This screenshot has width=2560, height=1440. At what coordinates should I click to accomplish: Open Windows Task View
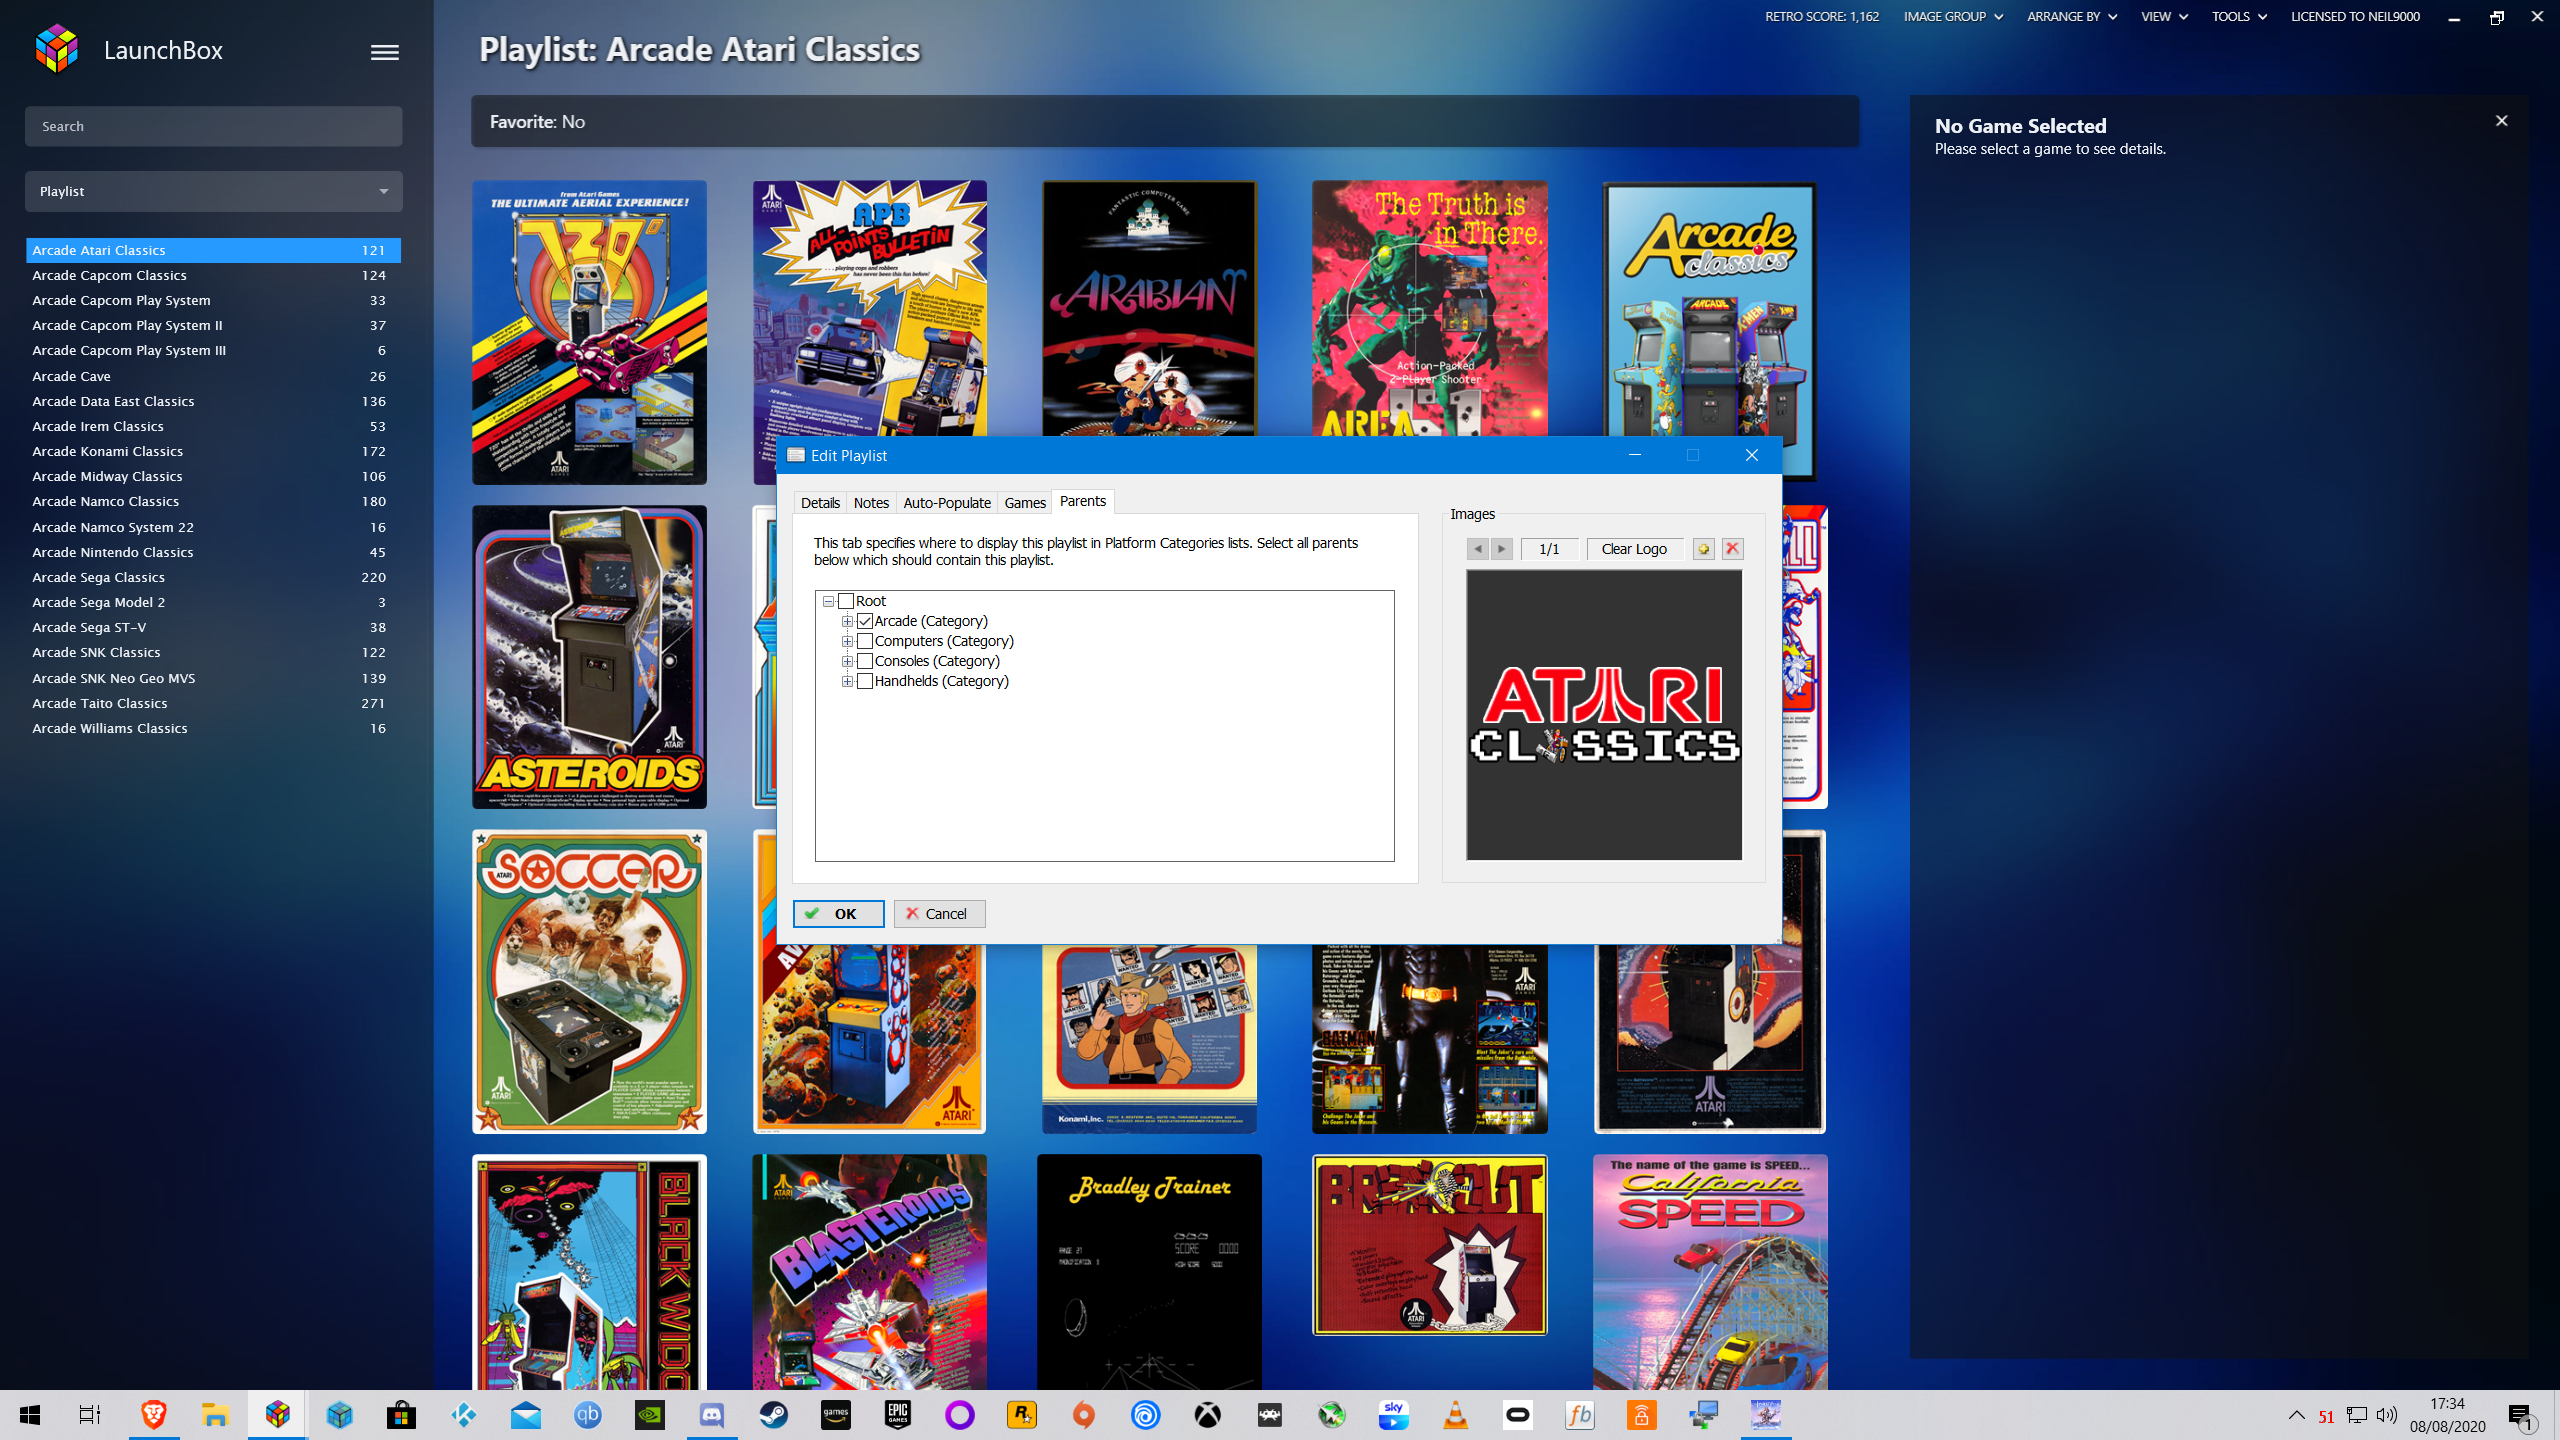(90, 1414)
